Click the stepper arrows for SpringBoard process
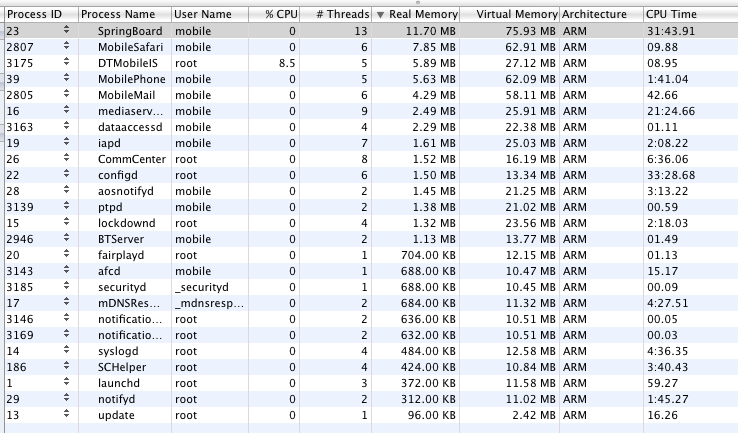 click(66, 30)
